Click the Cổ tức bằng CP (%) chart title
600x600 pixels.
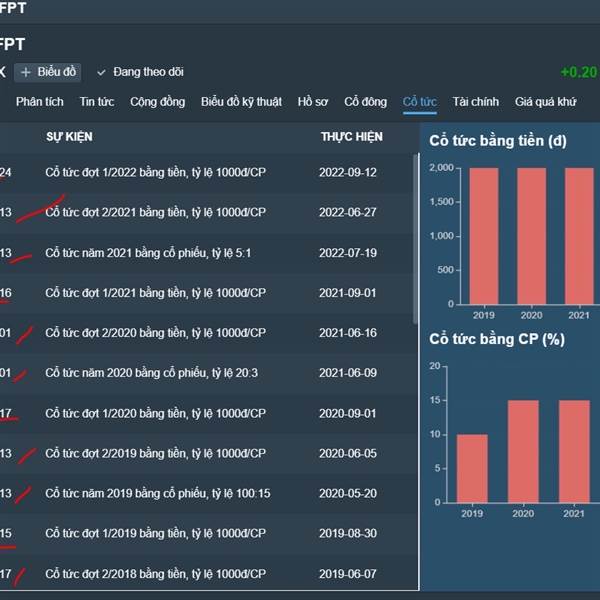497,340
